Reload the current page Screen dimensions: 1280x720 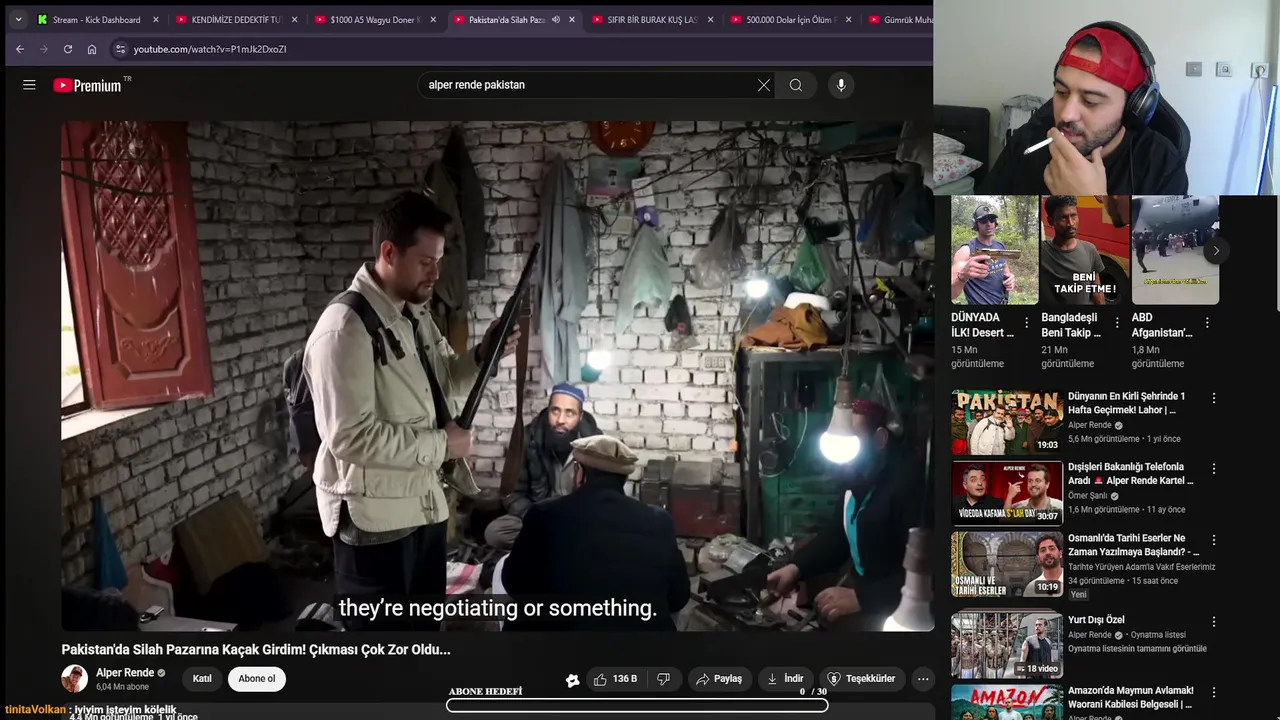[68, 49]
